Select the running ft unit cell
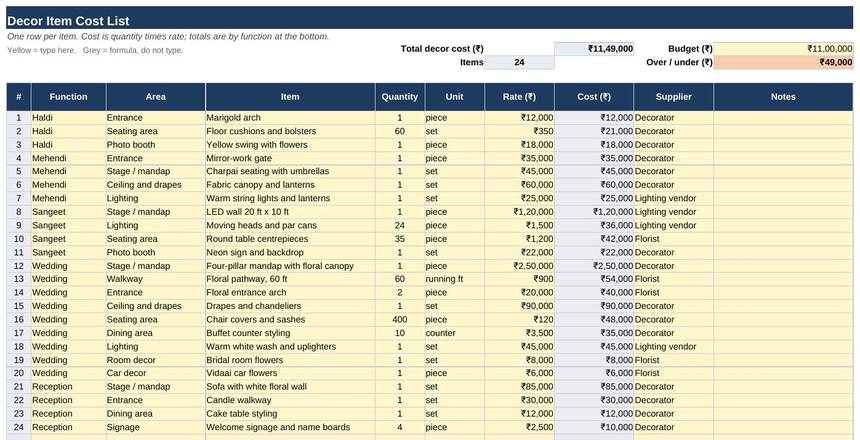The image size is (860, 440). [455, 279]
